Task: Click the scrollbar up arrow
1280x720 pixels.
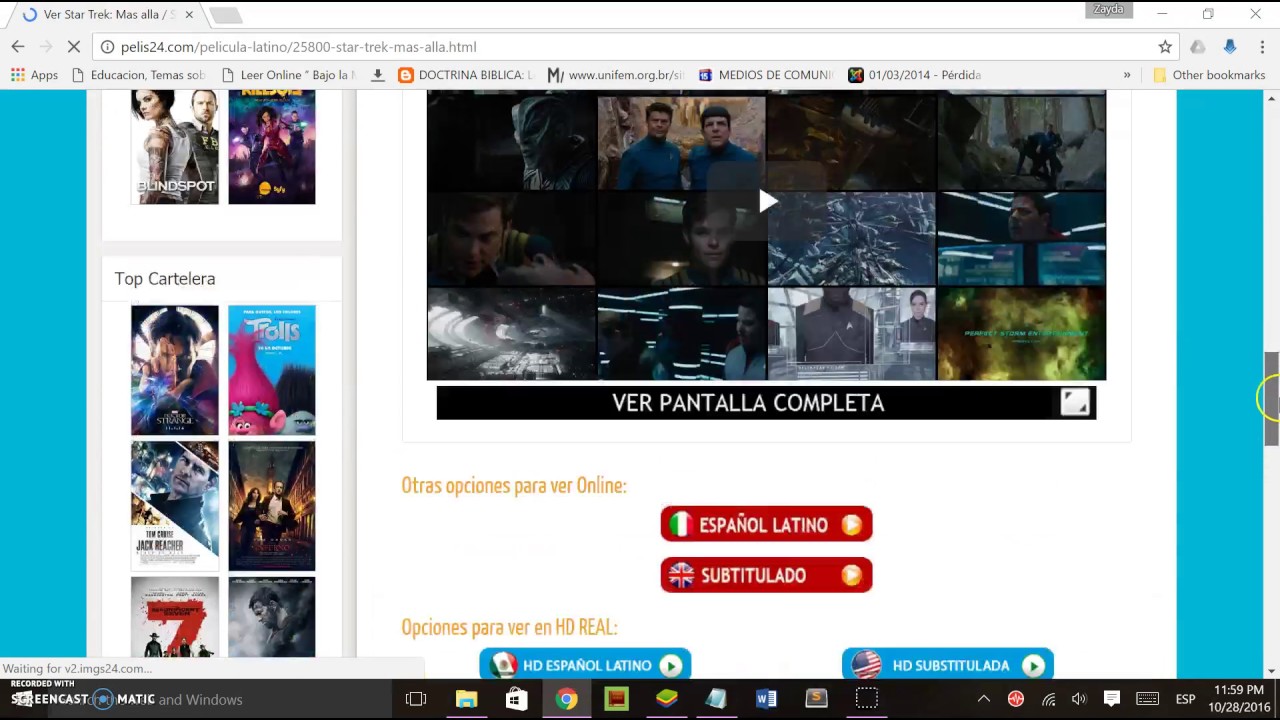Action: (1271, 98)
